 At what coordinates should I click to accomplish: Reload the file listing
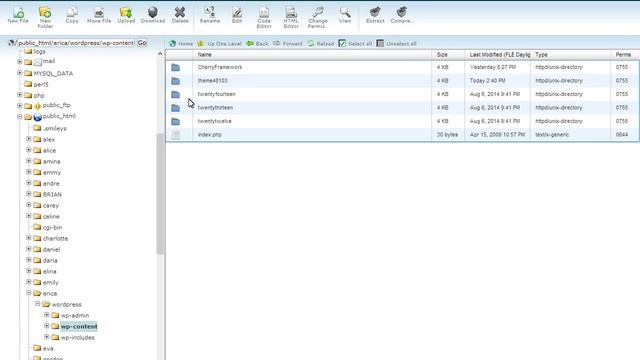point(320,44)
